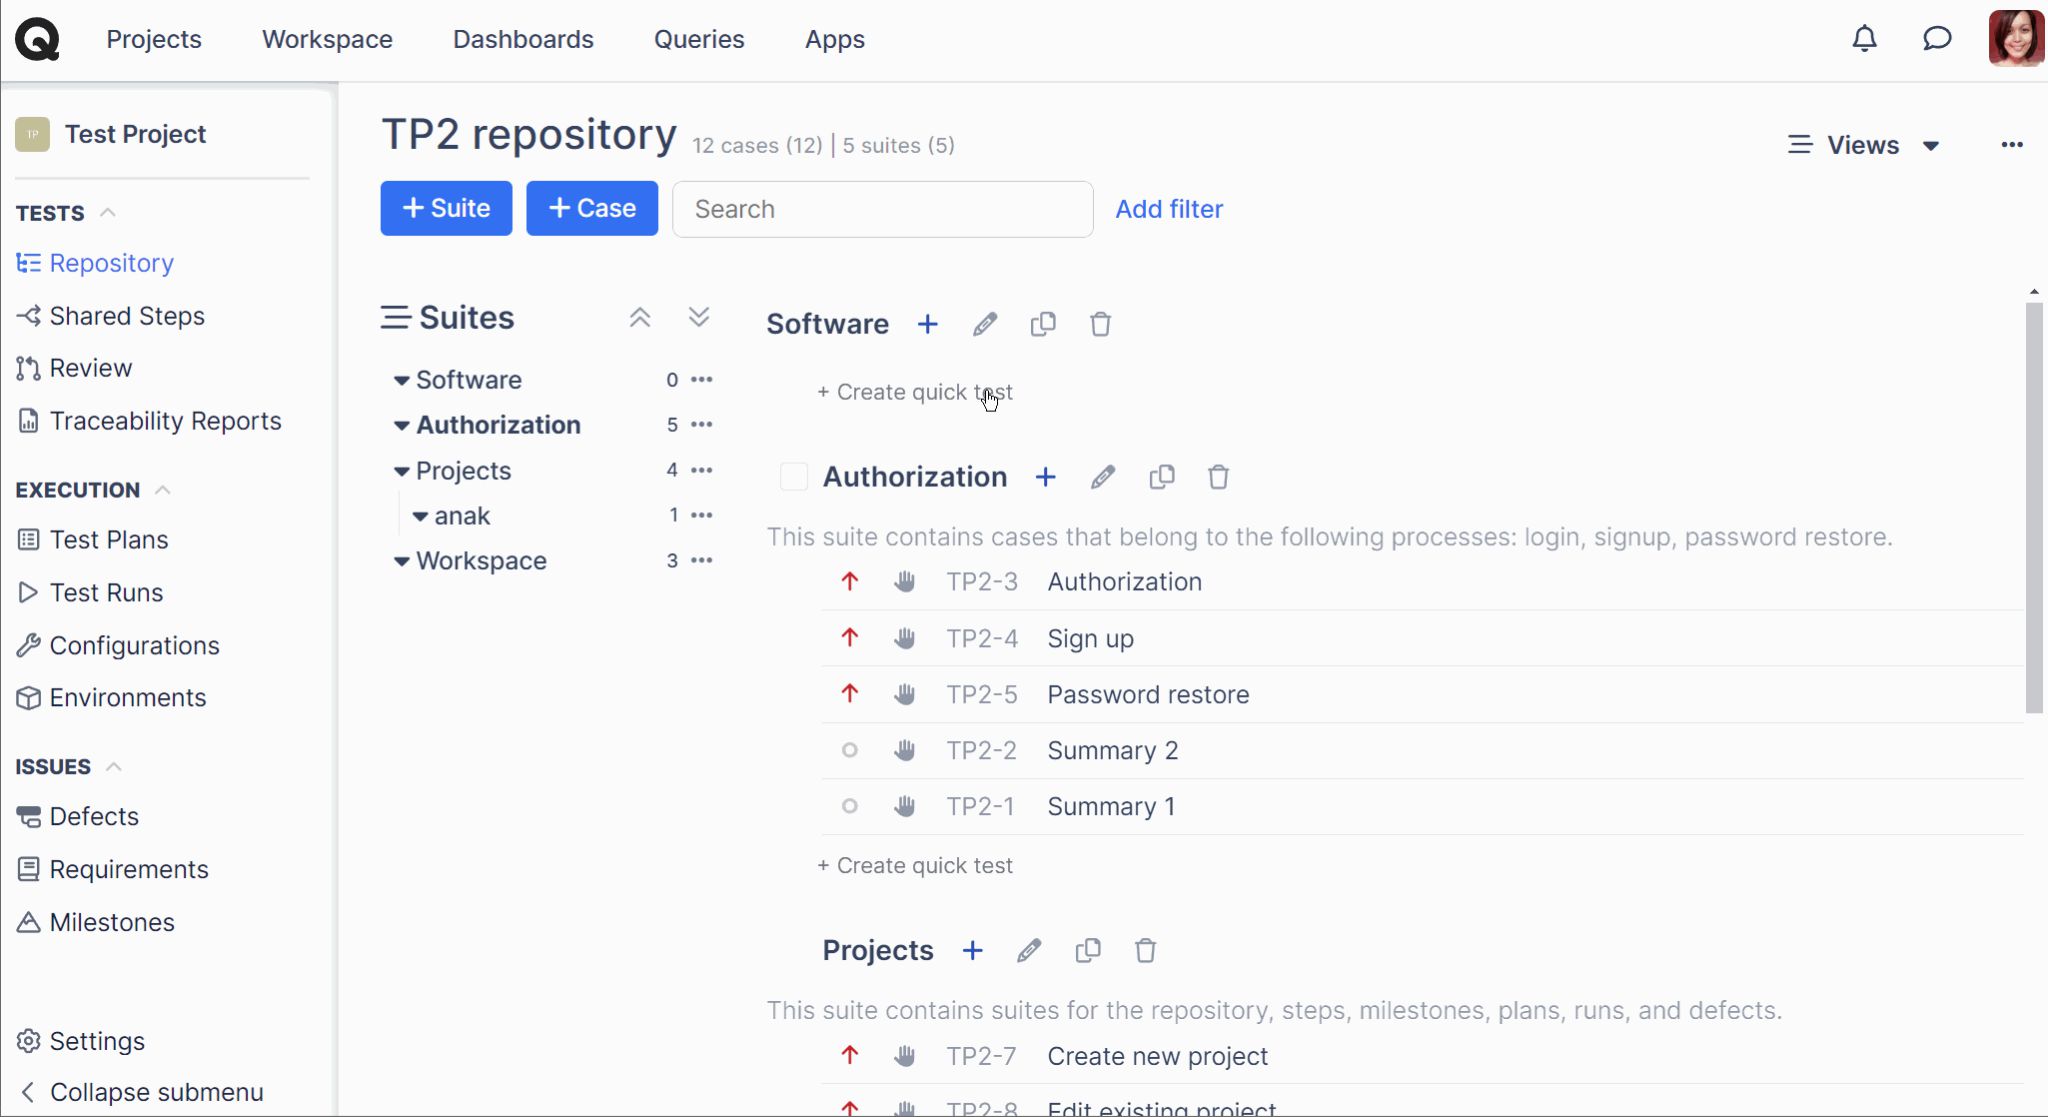Collapse the EXECUTION sidebar section
The width and height of the screenshot is (2048, 1117).
coord(163,490)
